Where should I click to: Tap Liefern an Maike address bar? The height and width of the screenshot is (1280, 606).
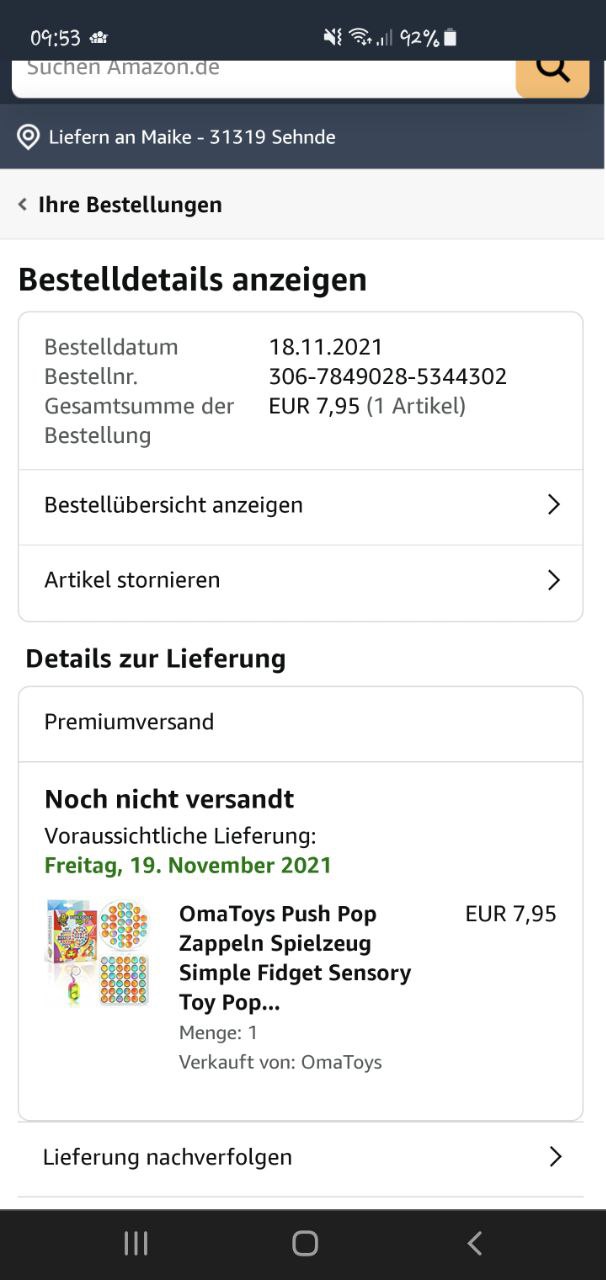[192, 137]
